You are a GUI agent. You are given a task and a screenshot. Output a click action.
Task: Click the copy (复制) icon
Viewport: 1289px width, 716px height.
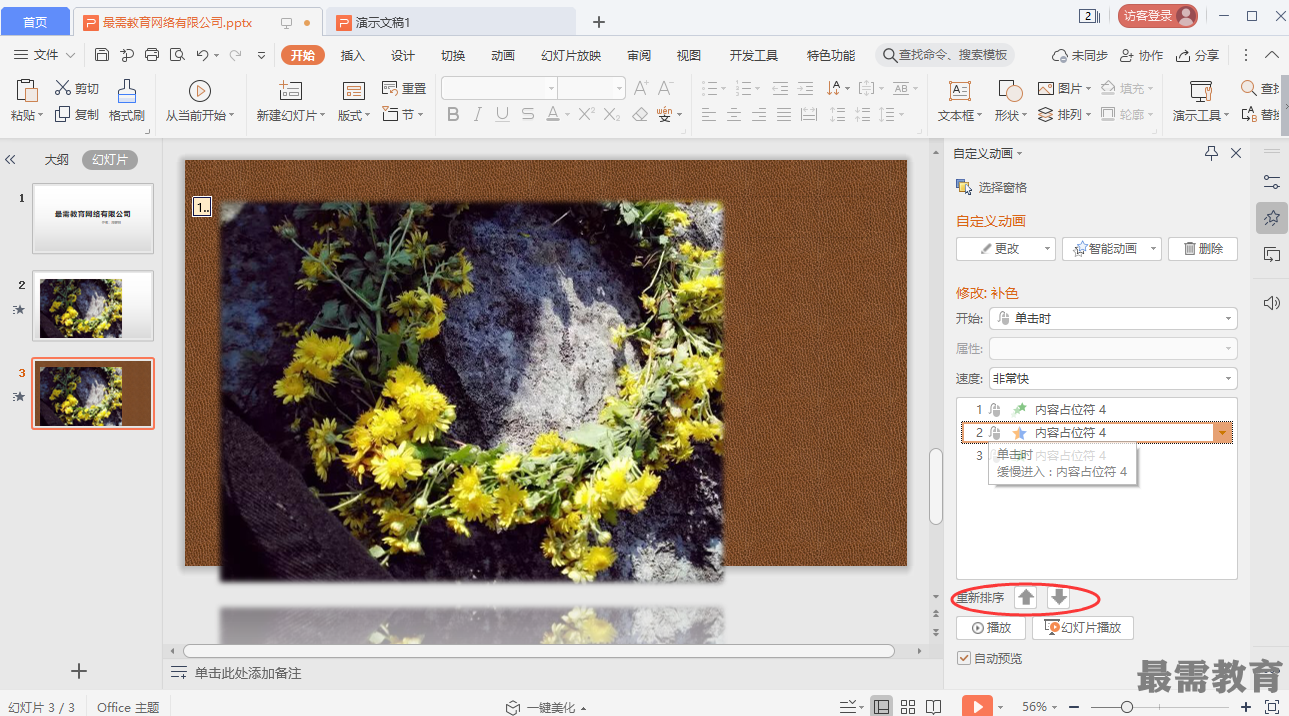pyautogui.click(x=63, y=114)
